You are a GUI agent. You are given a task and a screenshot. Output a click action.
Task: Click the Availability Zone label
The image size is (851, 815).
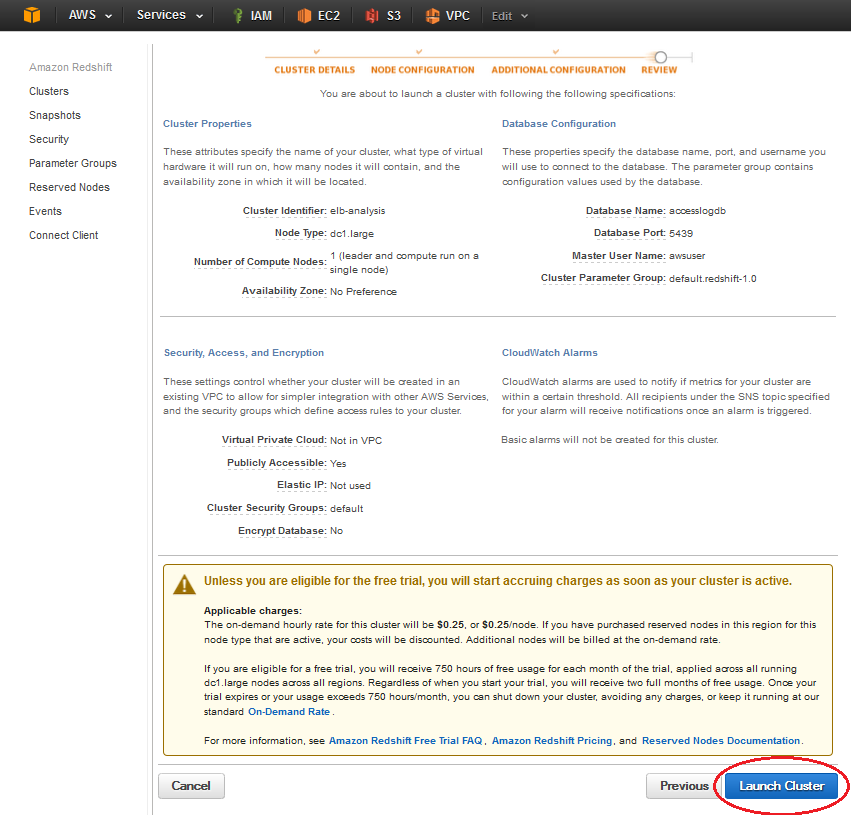[284, 291]
